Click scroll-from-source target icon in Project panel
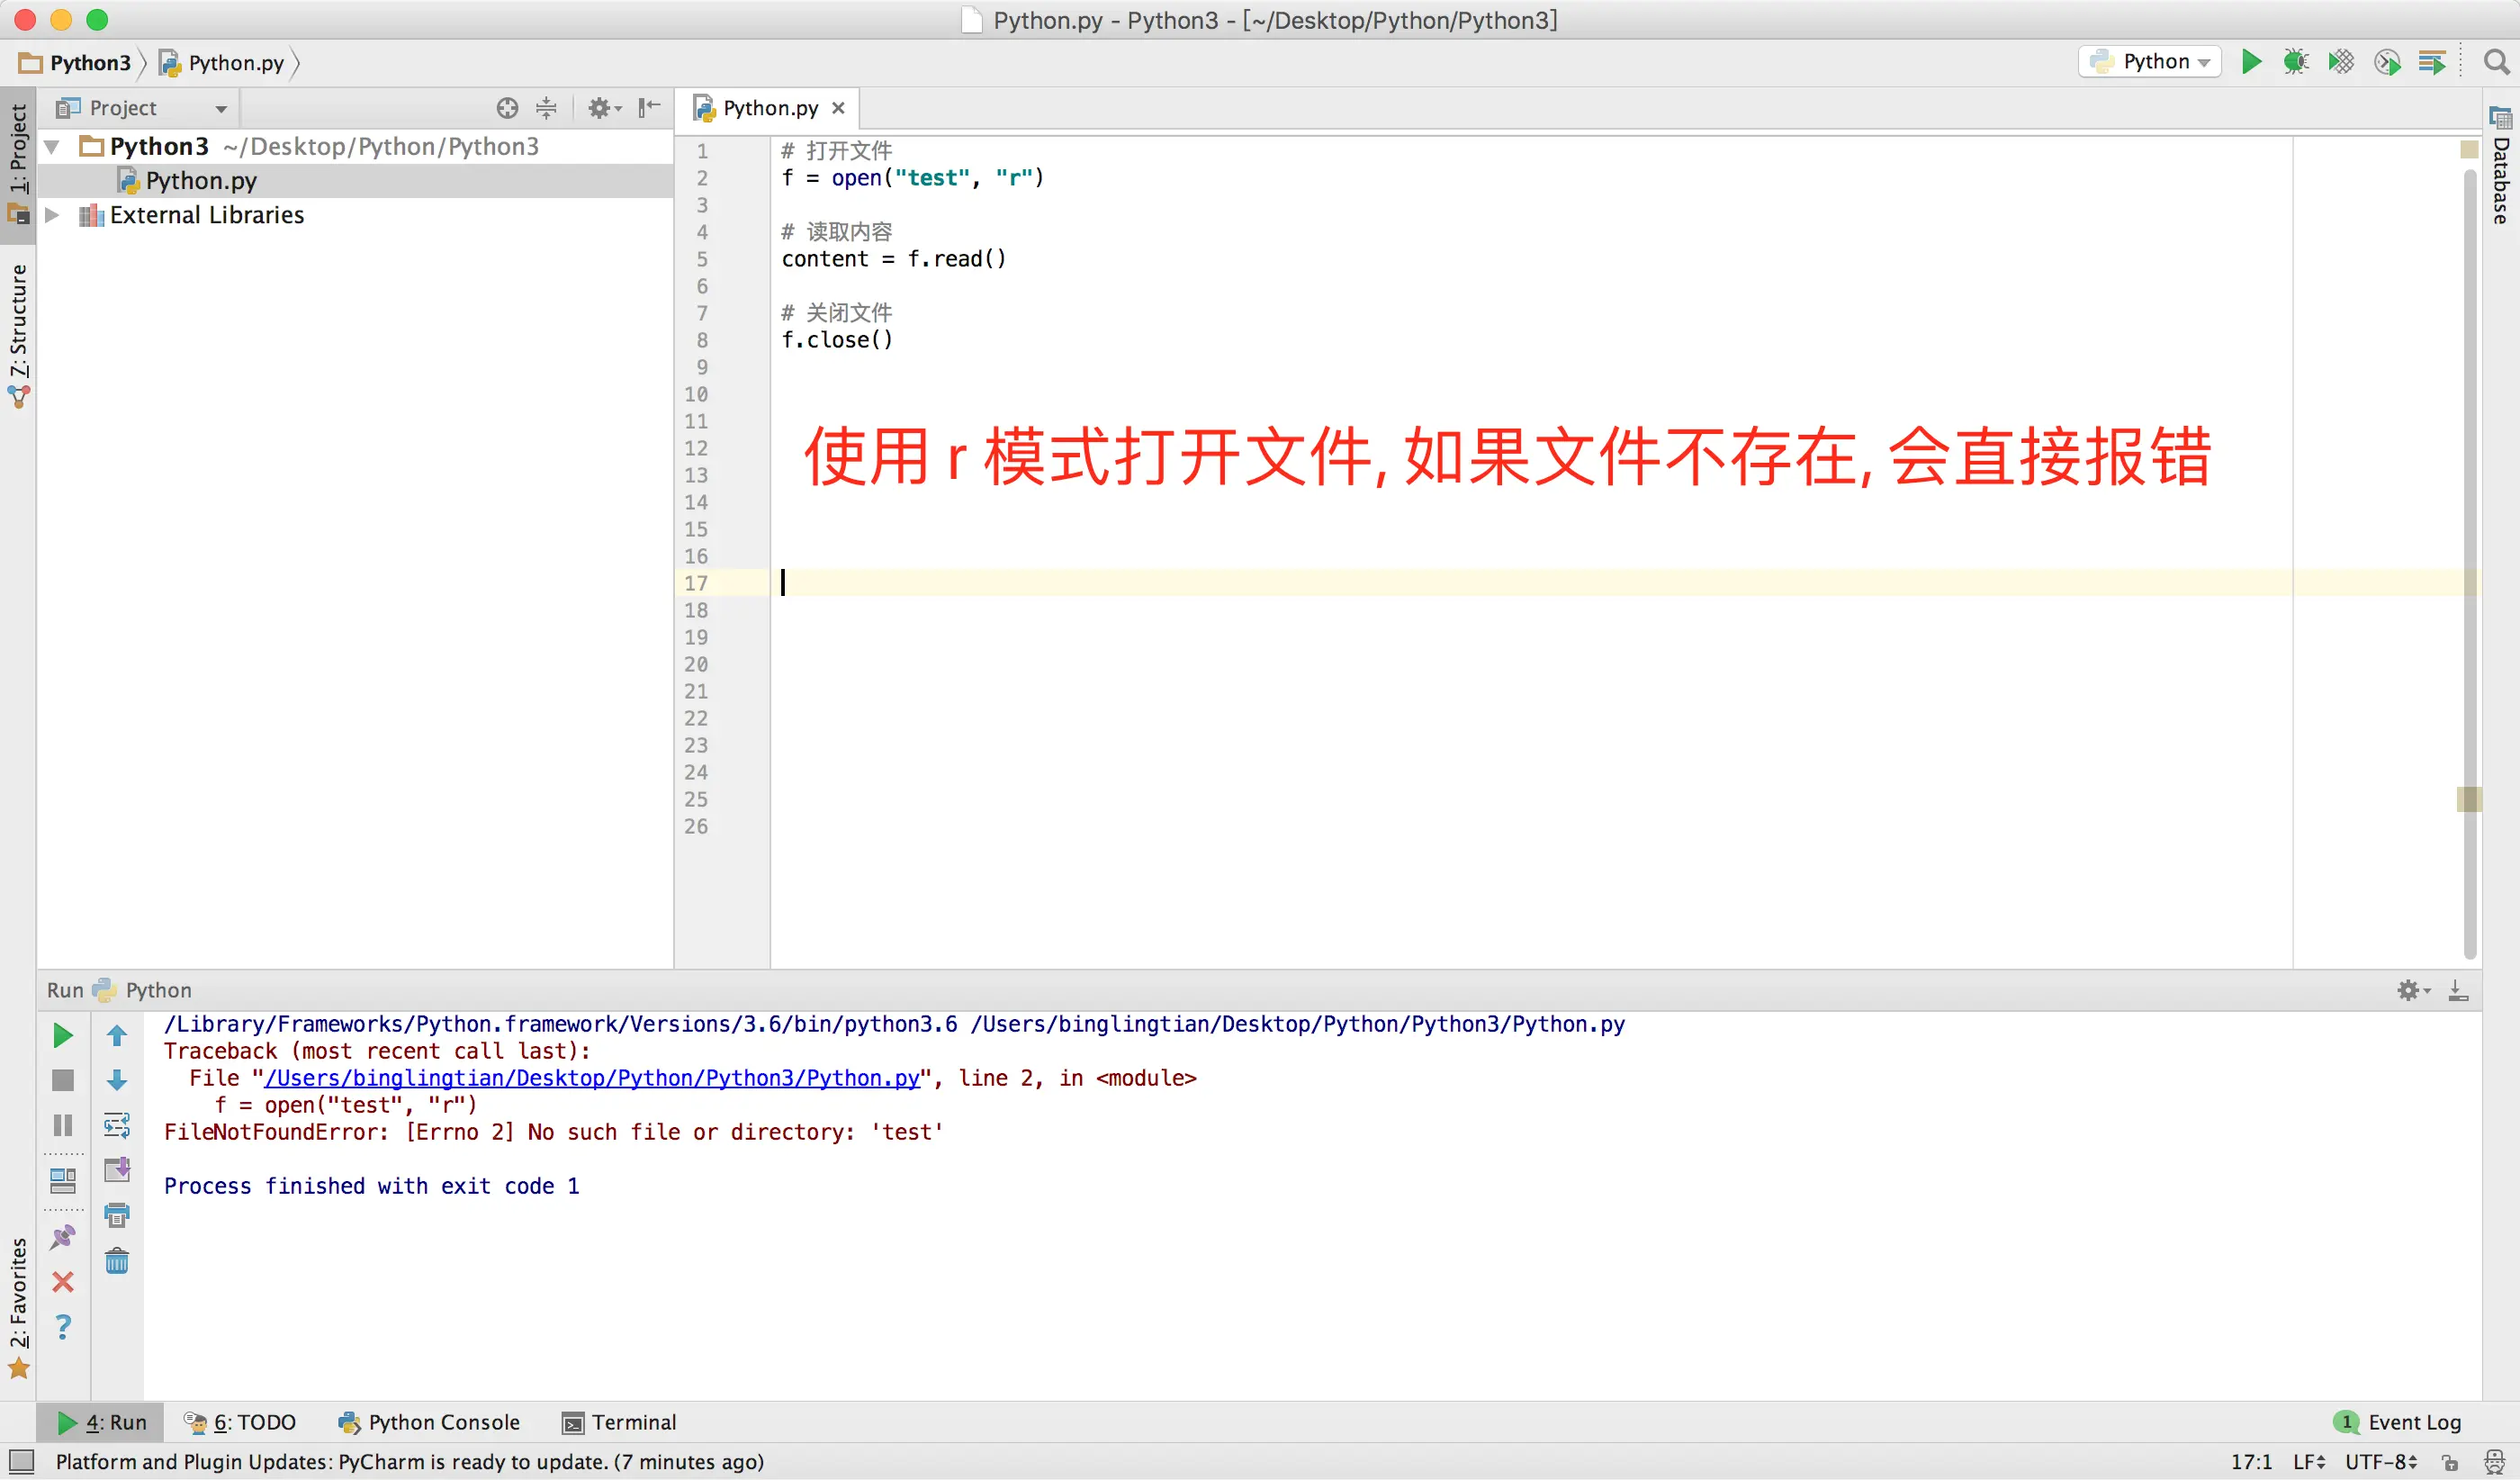The width and height of the screenshot is (2520, 1480). (x=507, y=108)
